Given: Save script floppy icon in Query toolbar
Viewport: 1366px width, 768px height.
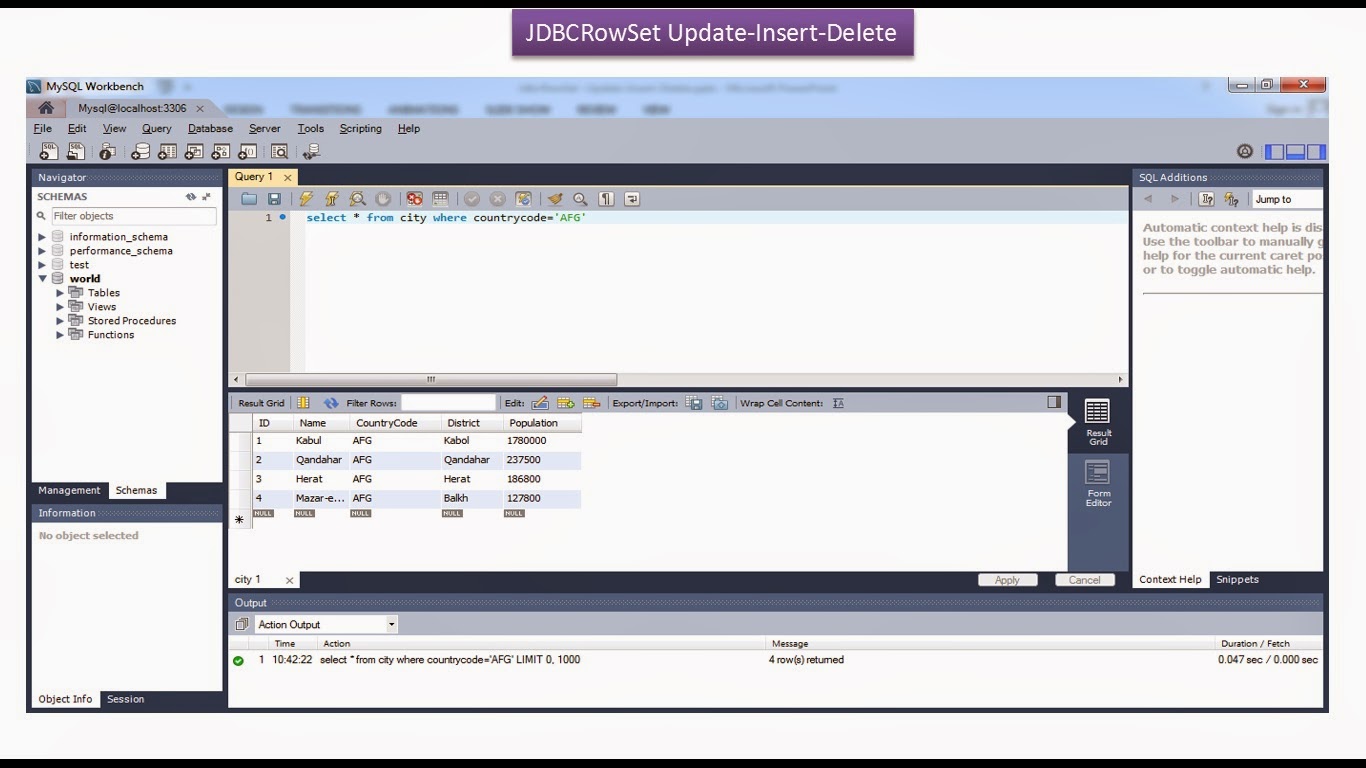Looking at the screenshot, I should tap(274, 199).
